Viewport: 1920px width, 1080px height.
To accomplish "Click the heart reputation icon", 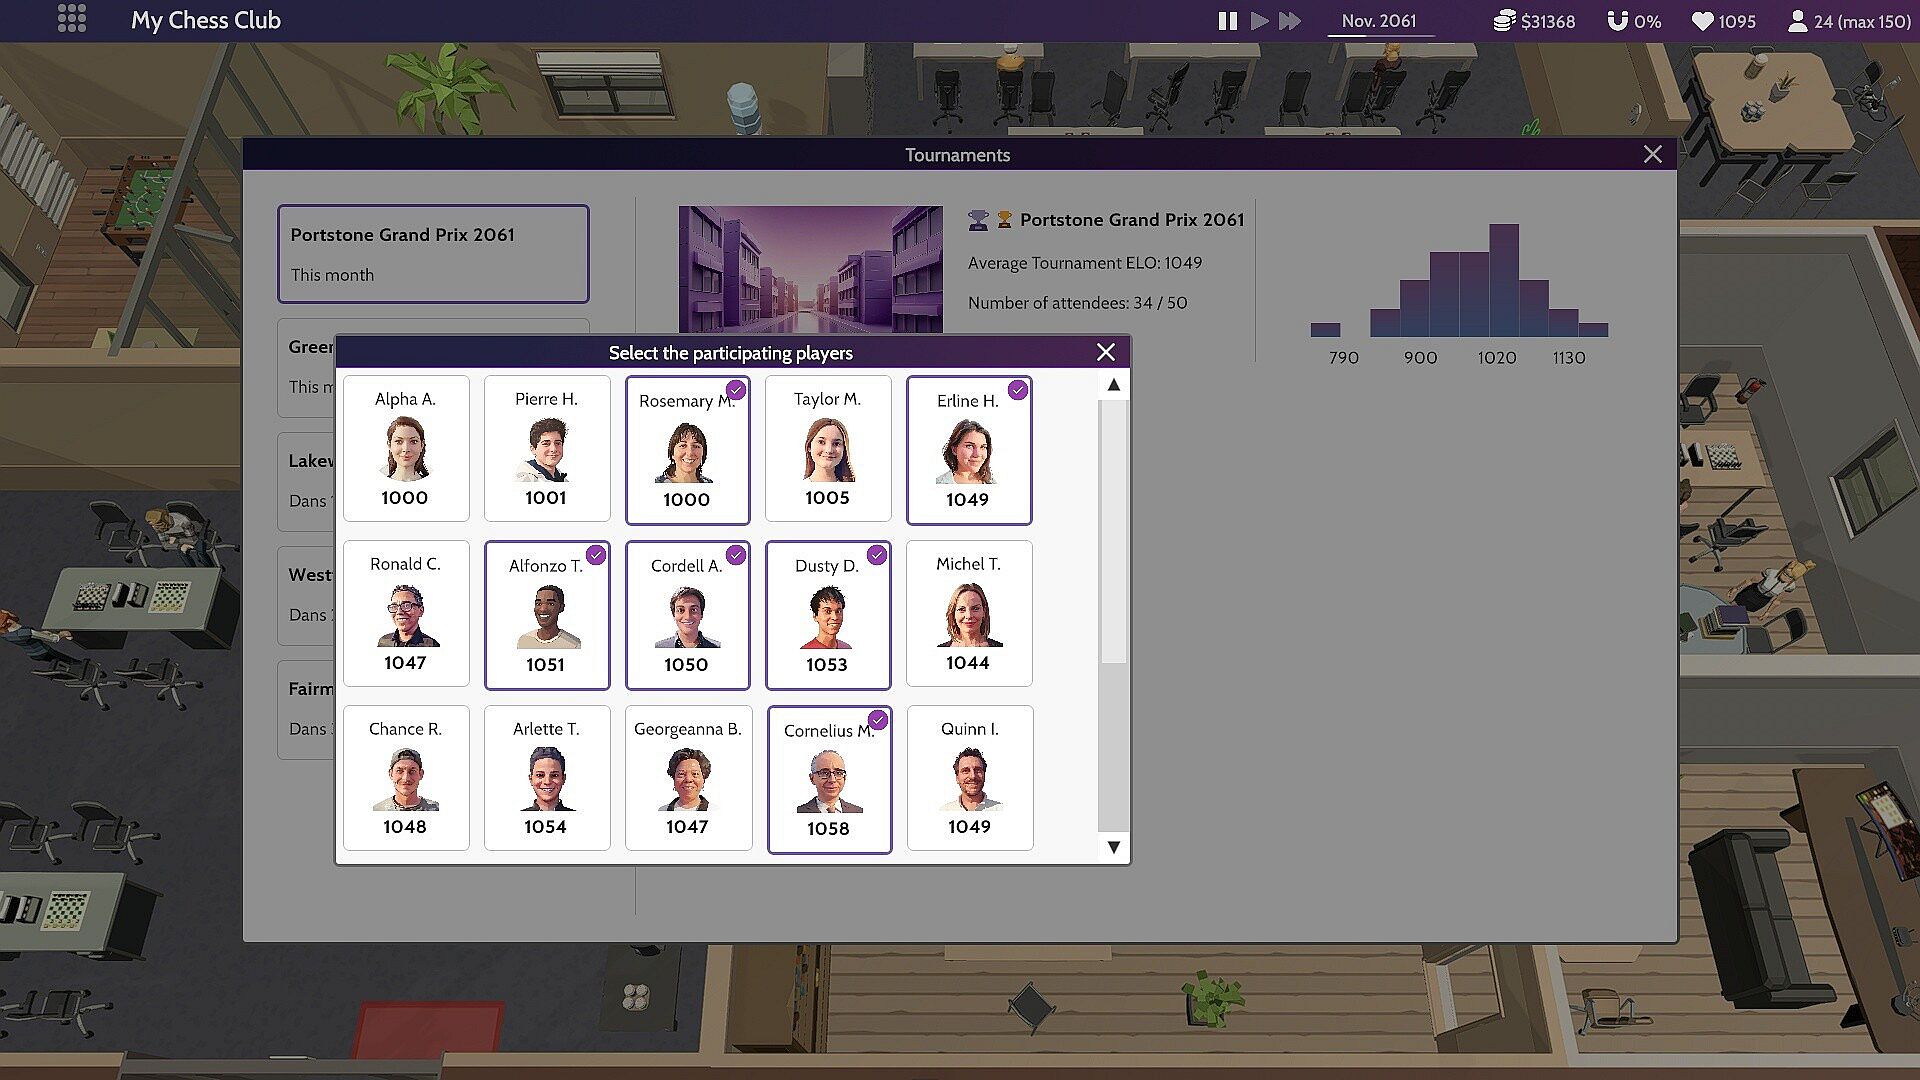I will pyautogui.click(x=1702, y=21).
